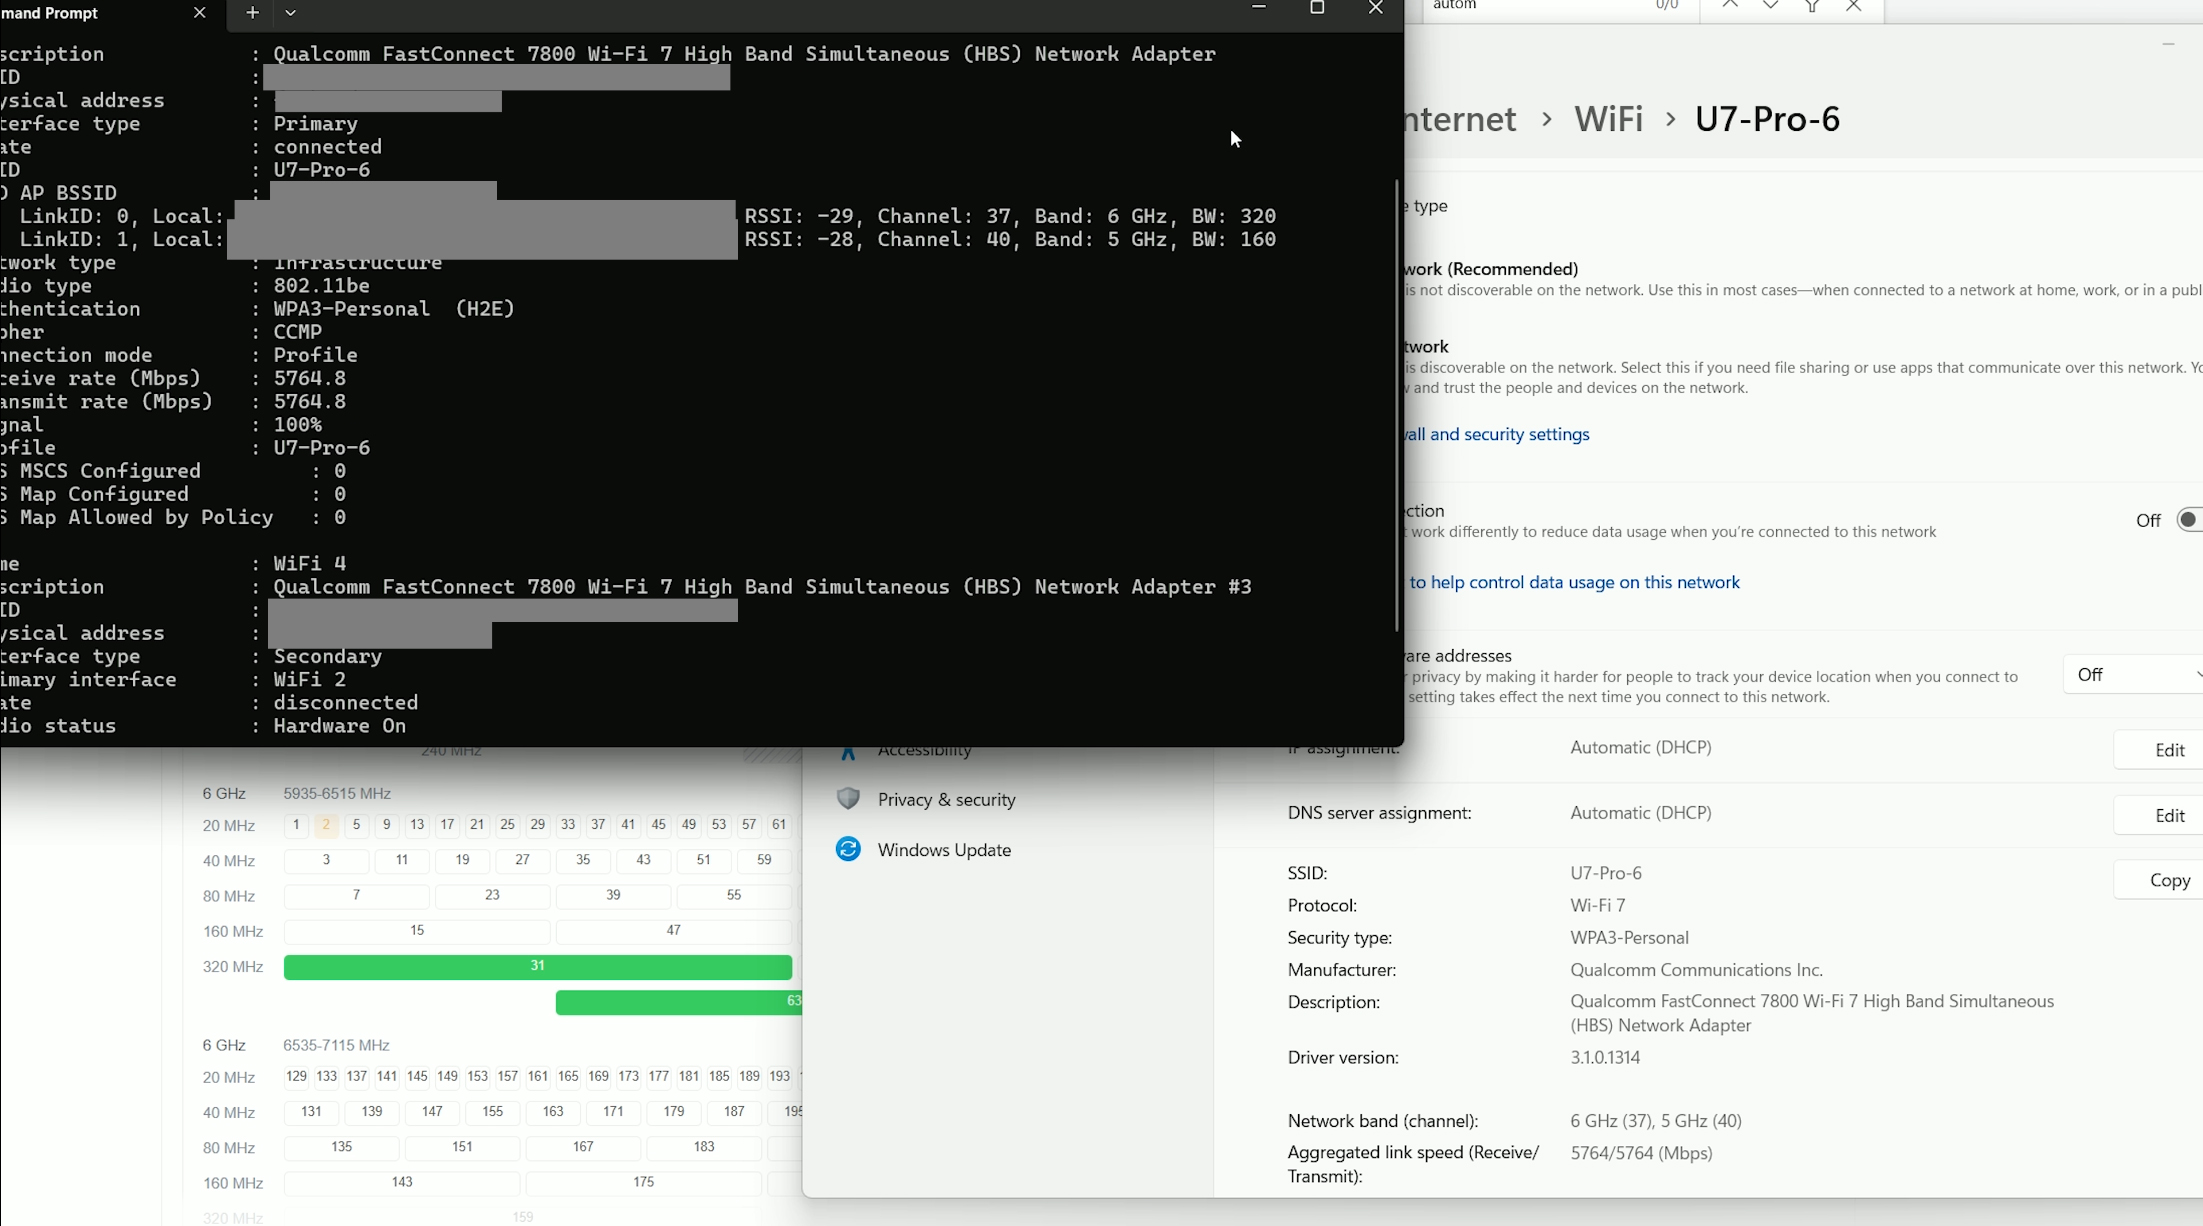Viewport: 2203px width, 1226px height.
Task: Minimize the Command Prompt window
Action: coord(1259,8)
